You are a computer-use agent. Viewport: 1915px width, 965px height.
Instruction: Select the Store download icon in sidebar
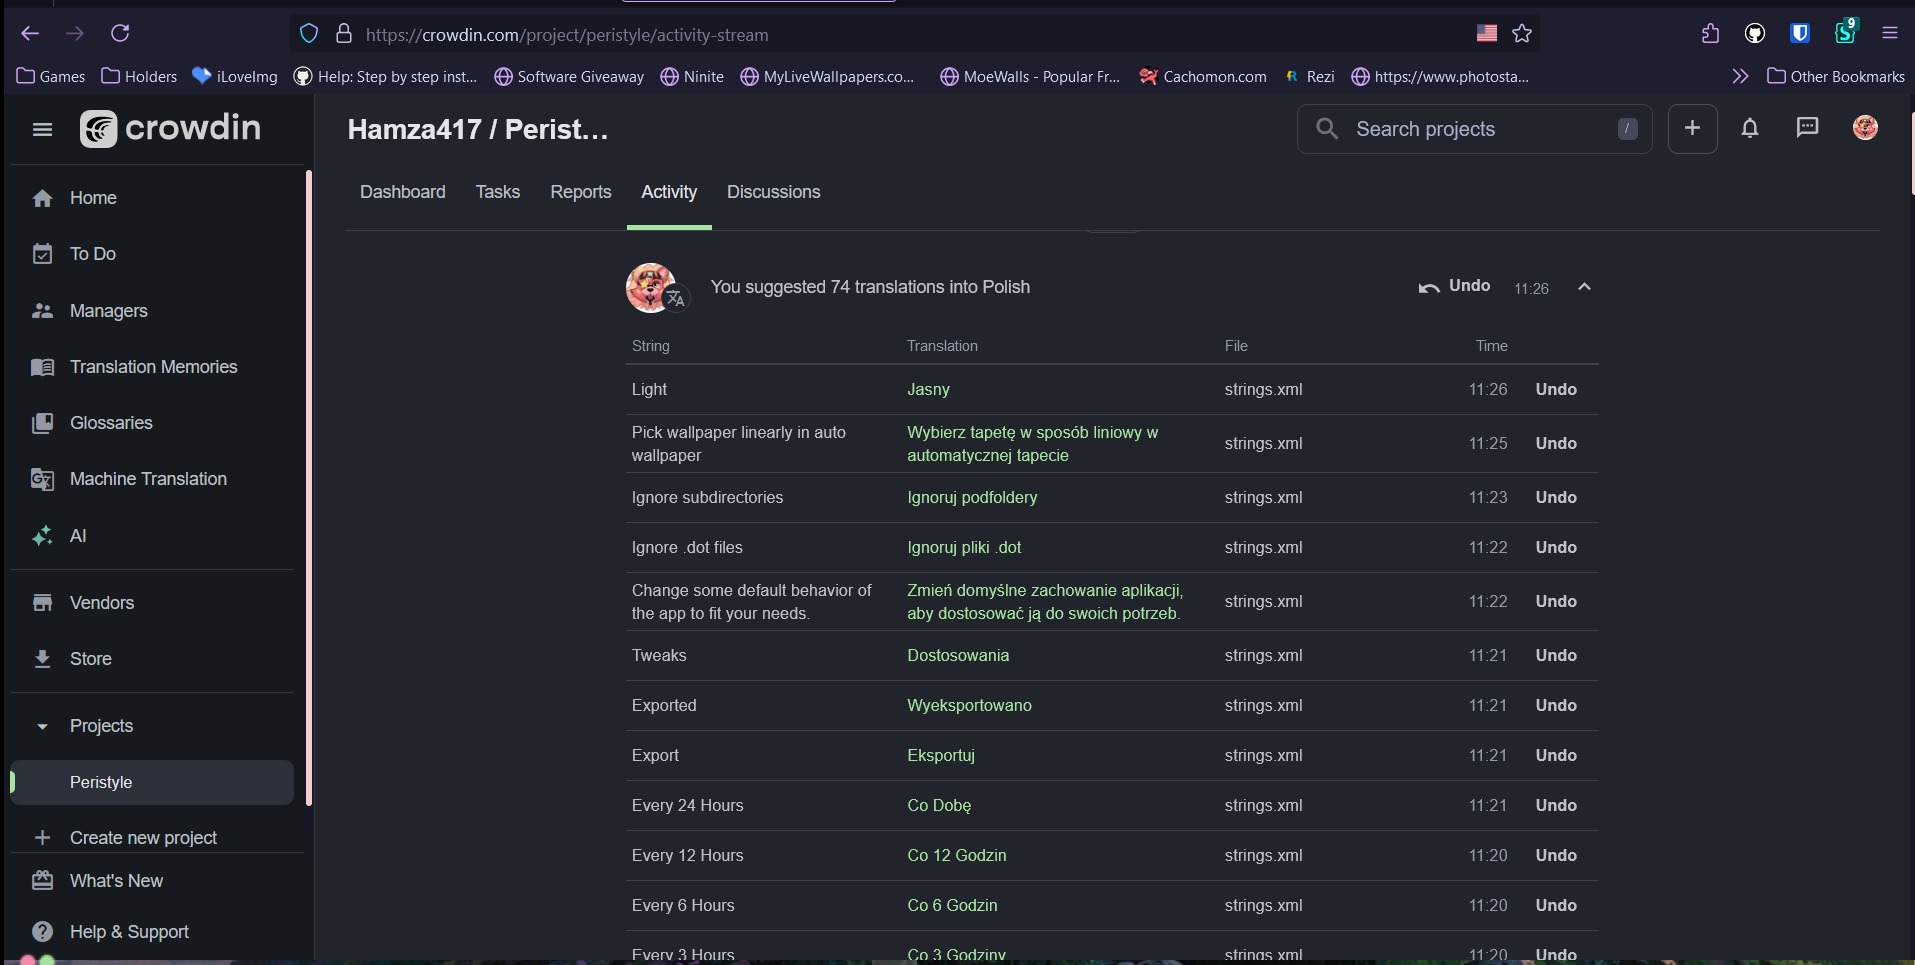(x=44, y=659)
